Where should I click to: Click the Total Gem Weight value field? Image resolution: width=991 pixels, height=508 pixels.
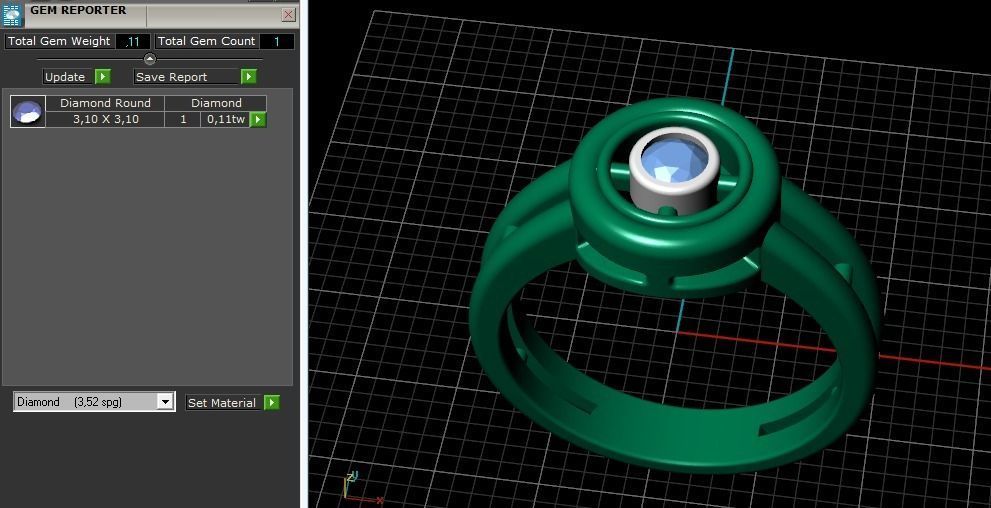pyautogui.click(x=133, y=42)
